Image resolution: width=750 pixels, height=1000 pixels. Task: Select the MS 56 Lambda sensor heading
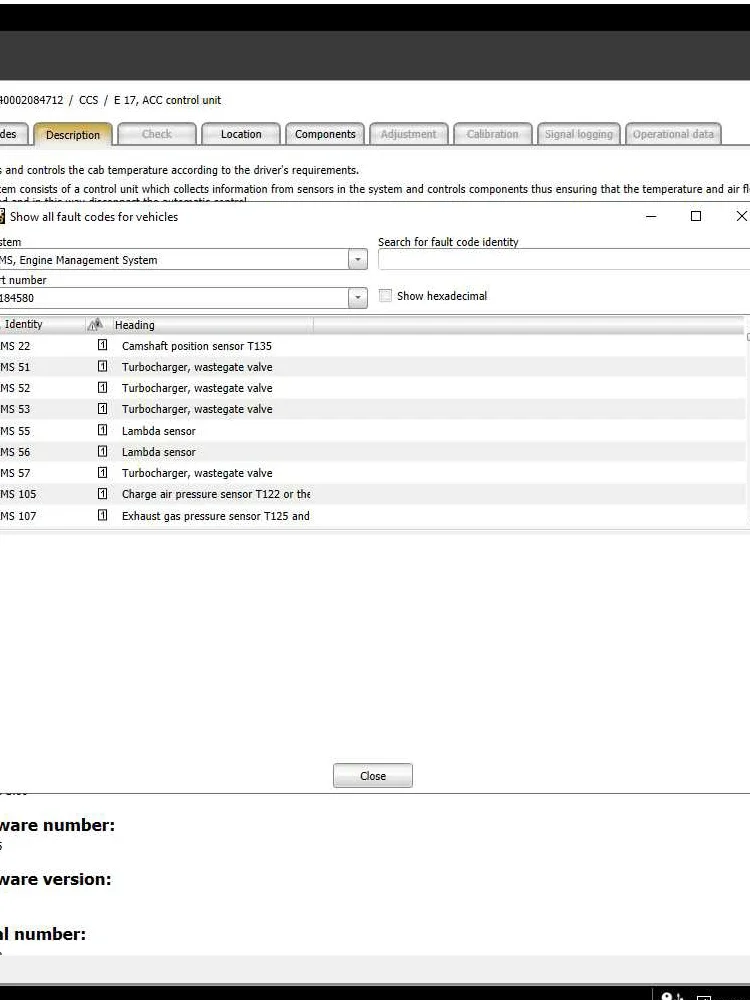click(x=159, y=452)
